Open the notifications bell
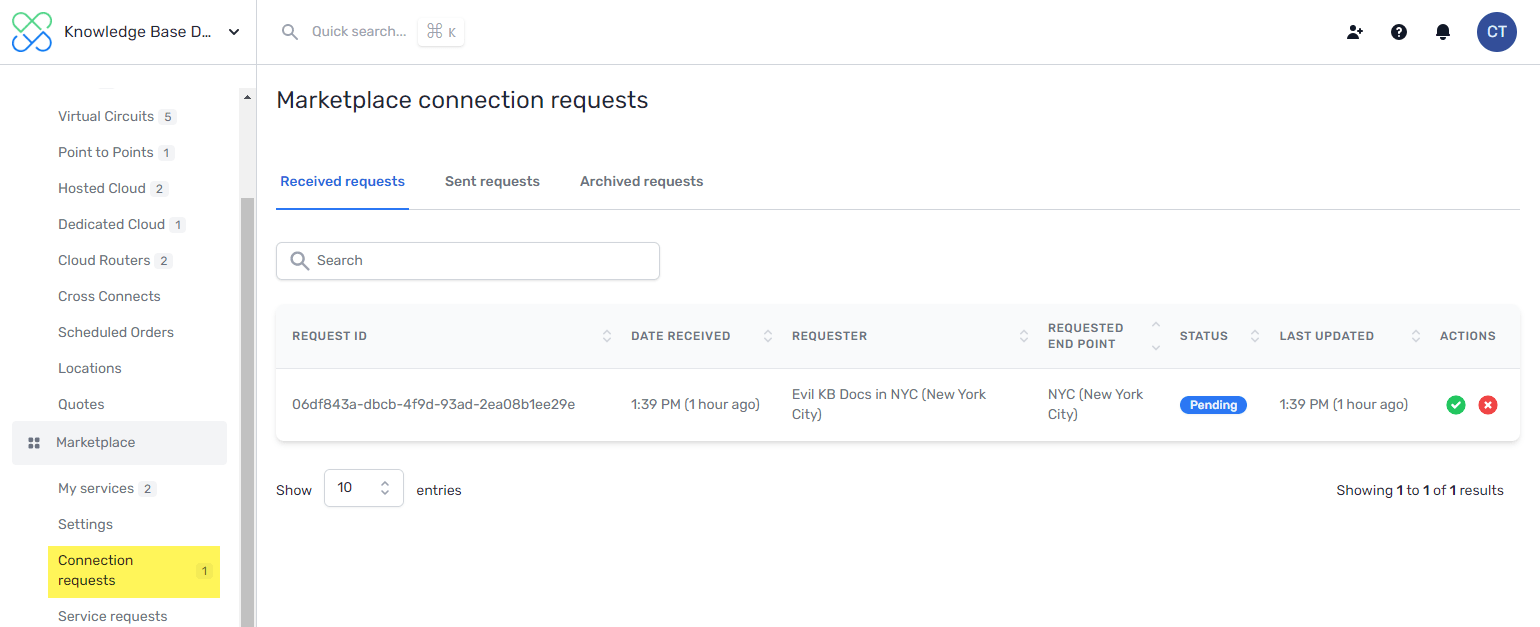 1442,32
